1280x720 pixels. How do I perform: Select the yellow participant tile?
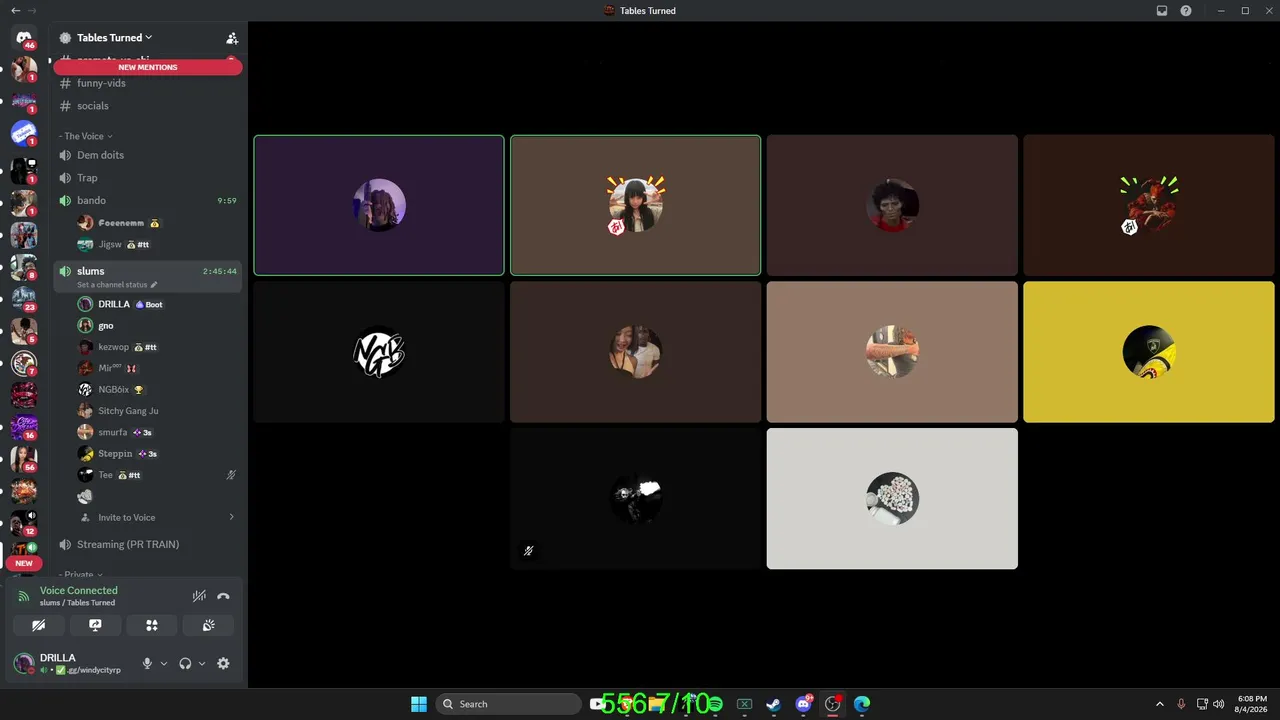pyautogui.click(x=1149, y=352)
